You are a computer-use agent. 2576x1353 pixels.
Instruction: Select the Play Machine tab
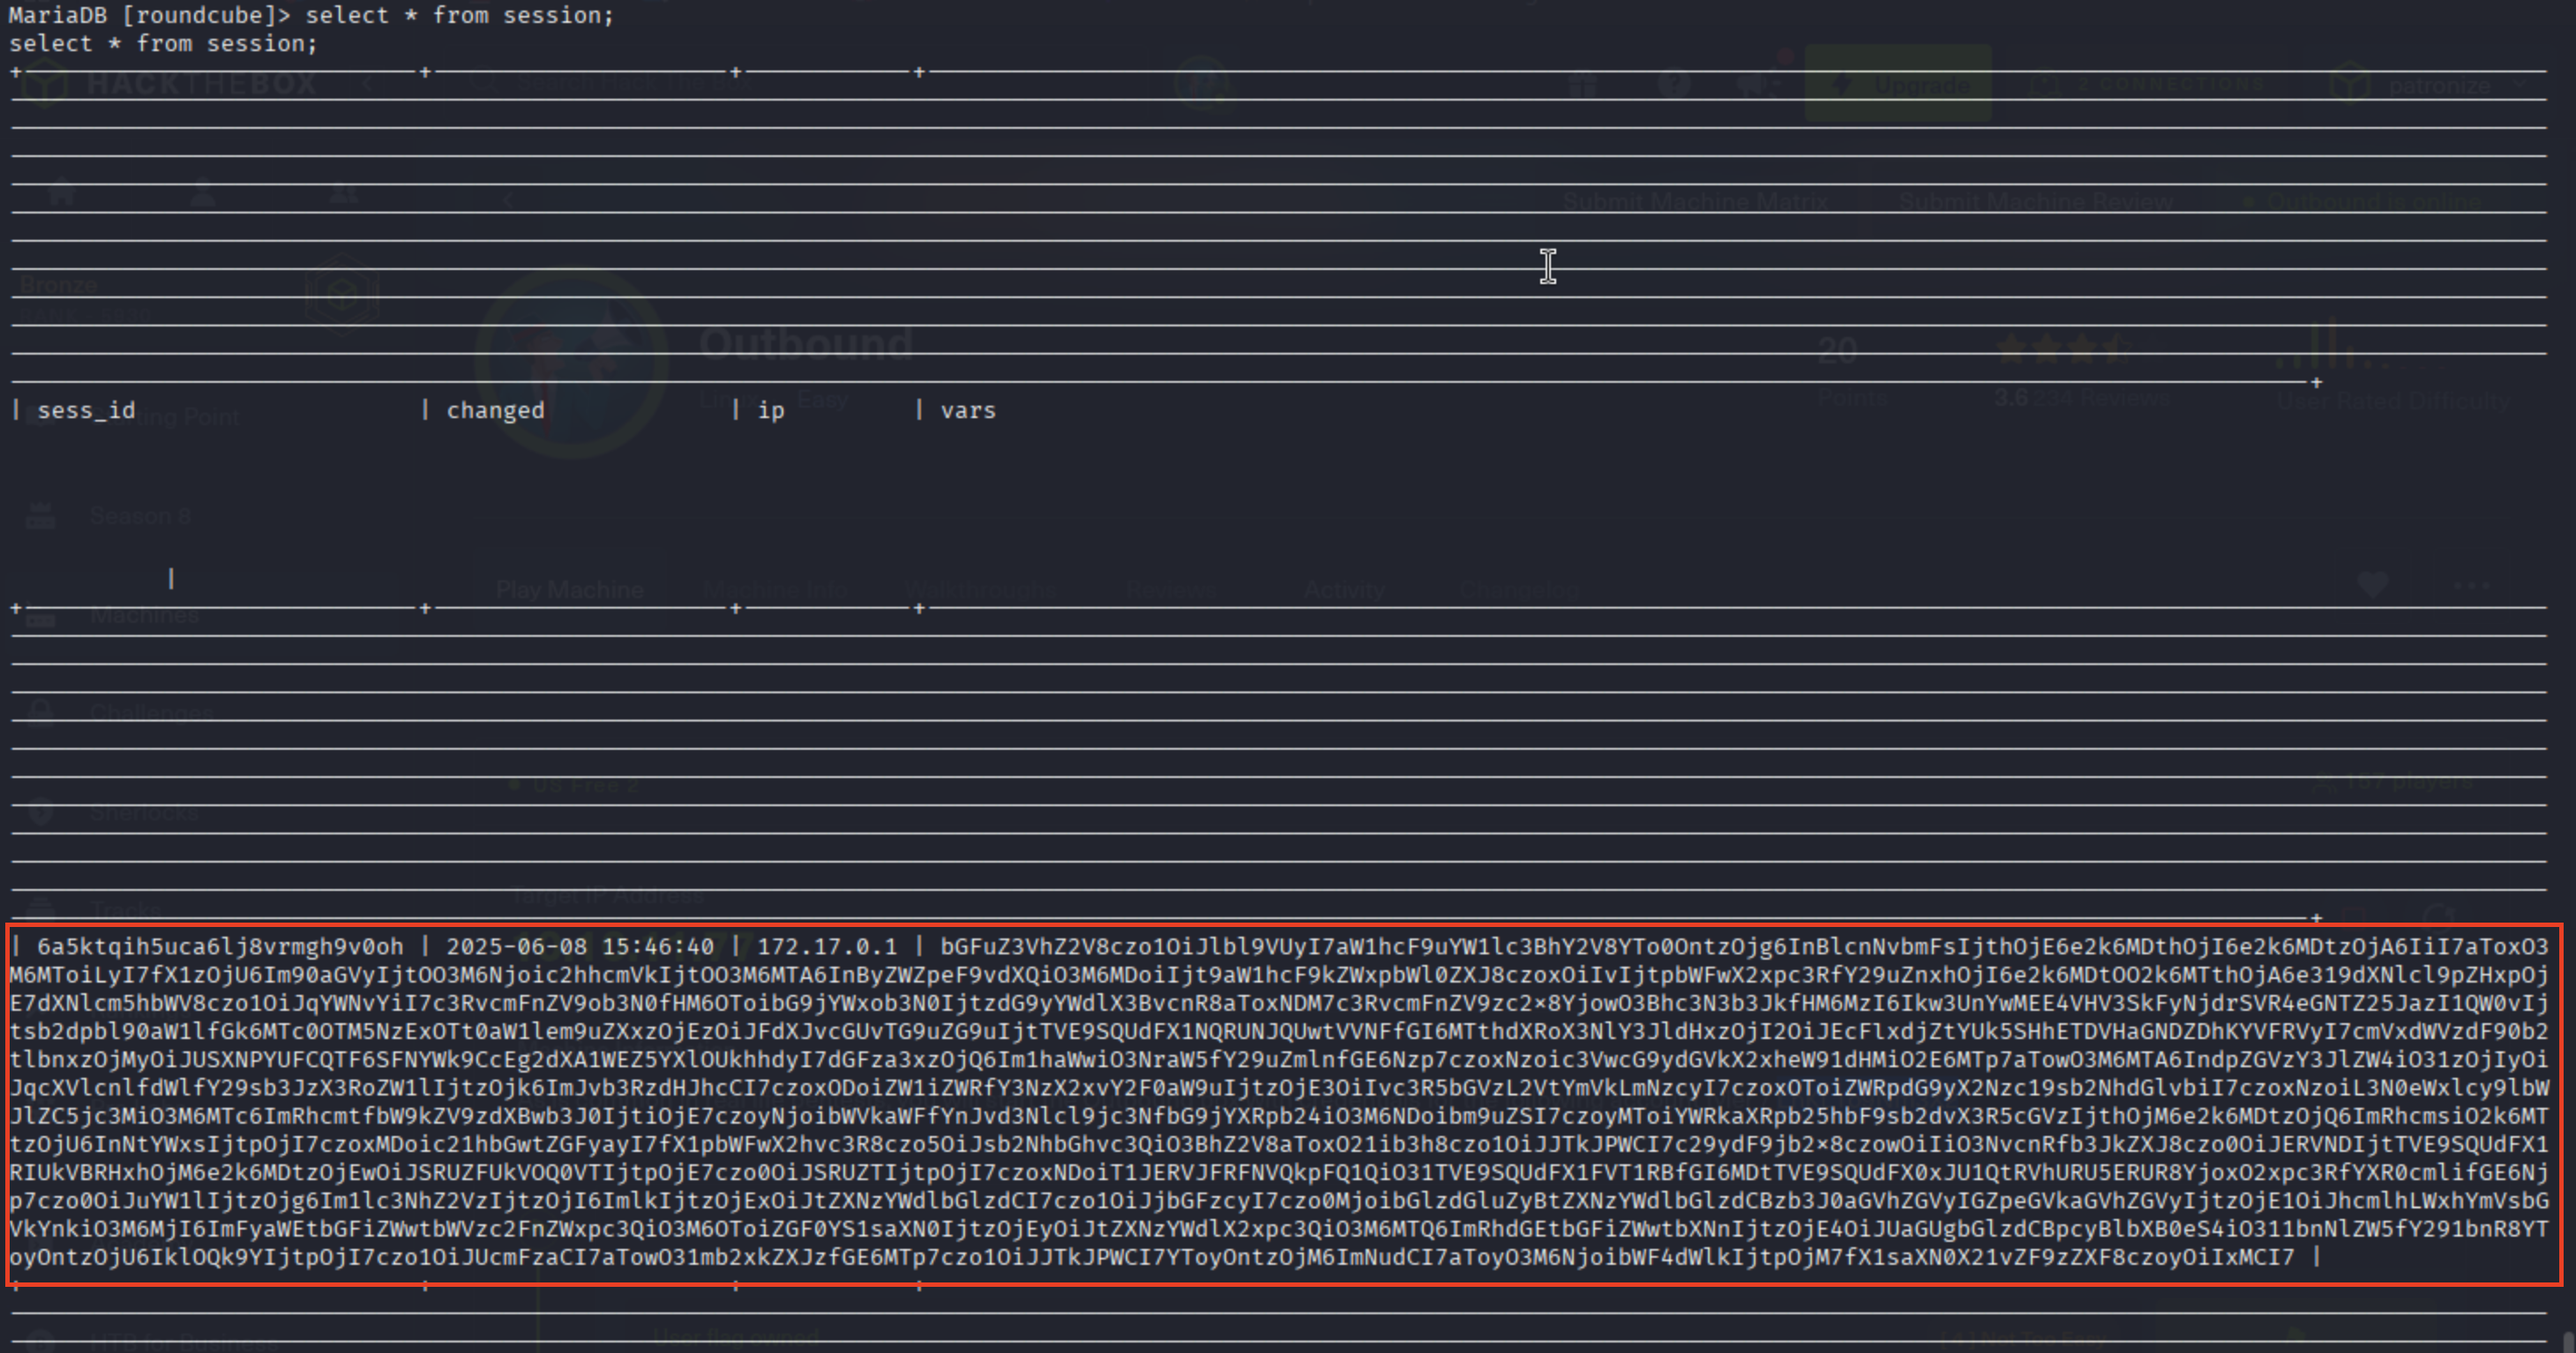(x=569, y=590)
